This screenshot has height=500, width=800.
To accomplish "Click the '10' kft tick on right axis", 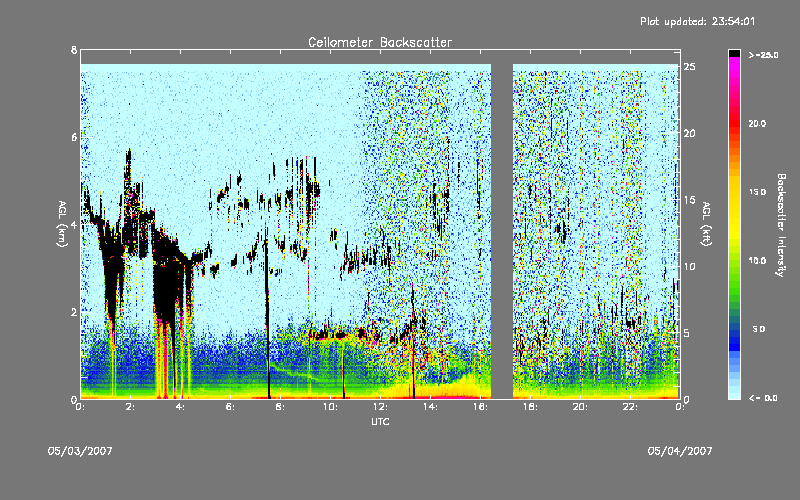I will pyautogui.click(x=690, y=266).
